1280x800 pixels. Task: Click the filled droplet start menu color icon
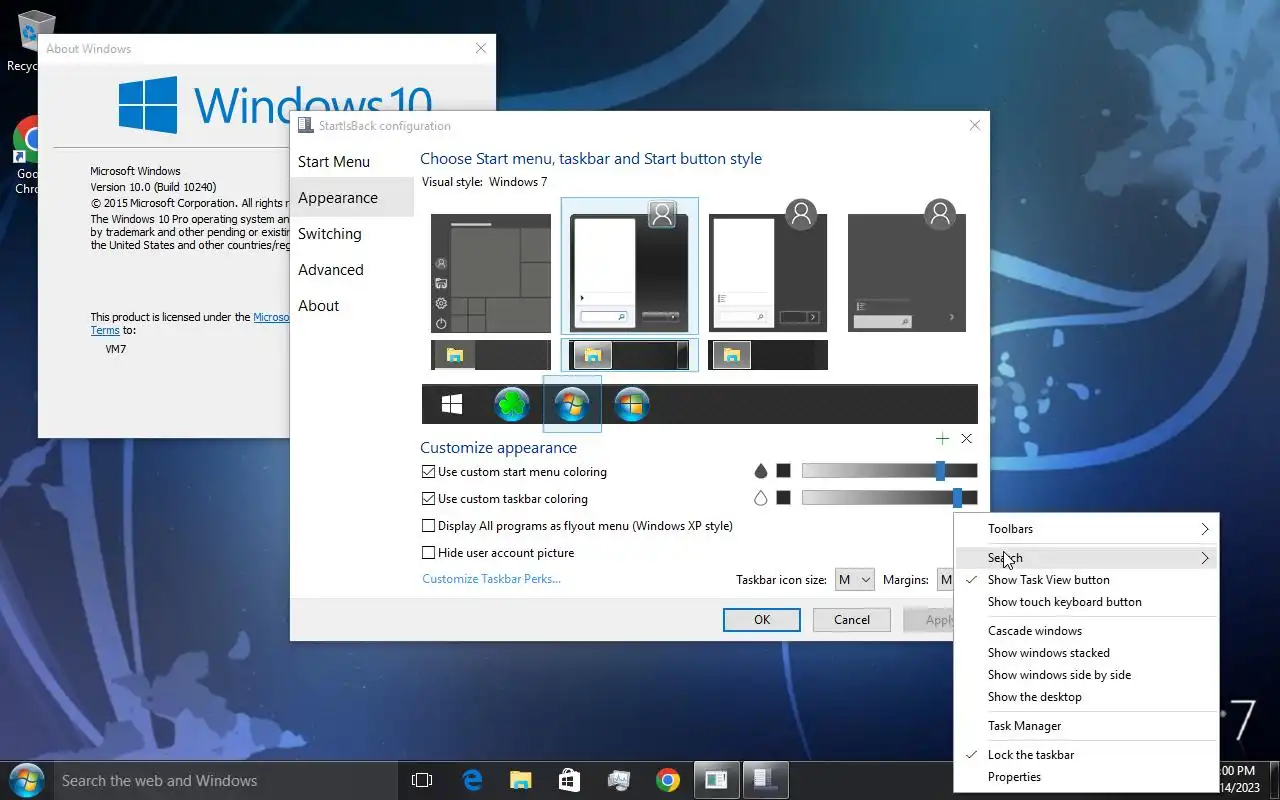[x=760, y=471]
